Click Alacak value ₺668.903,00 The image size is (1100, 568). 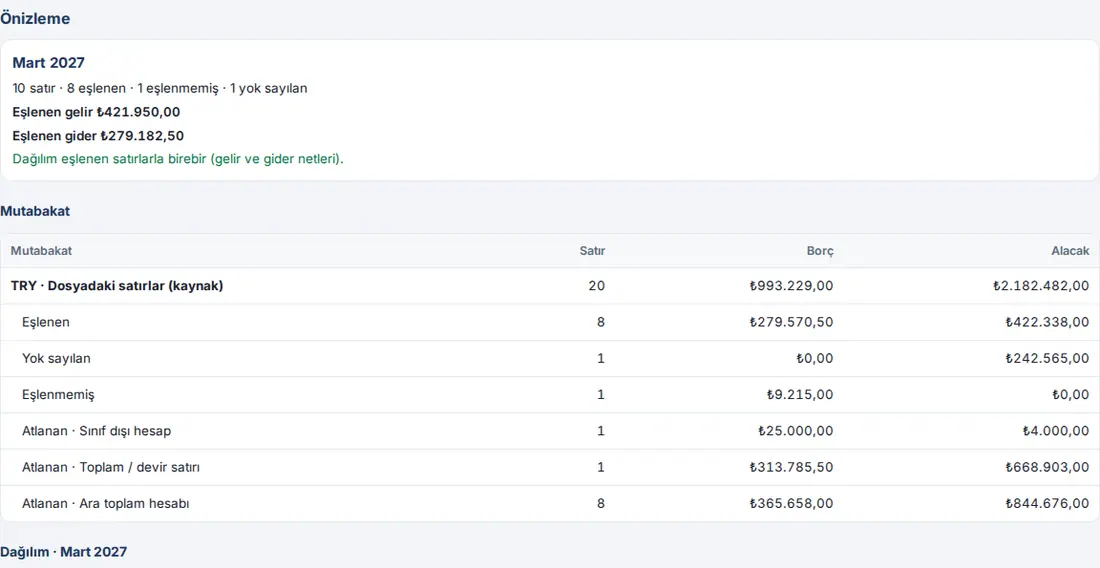click(1047, 467)
